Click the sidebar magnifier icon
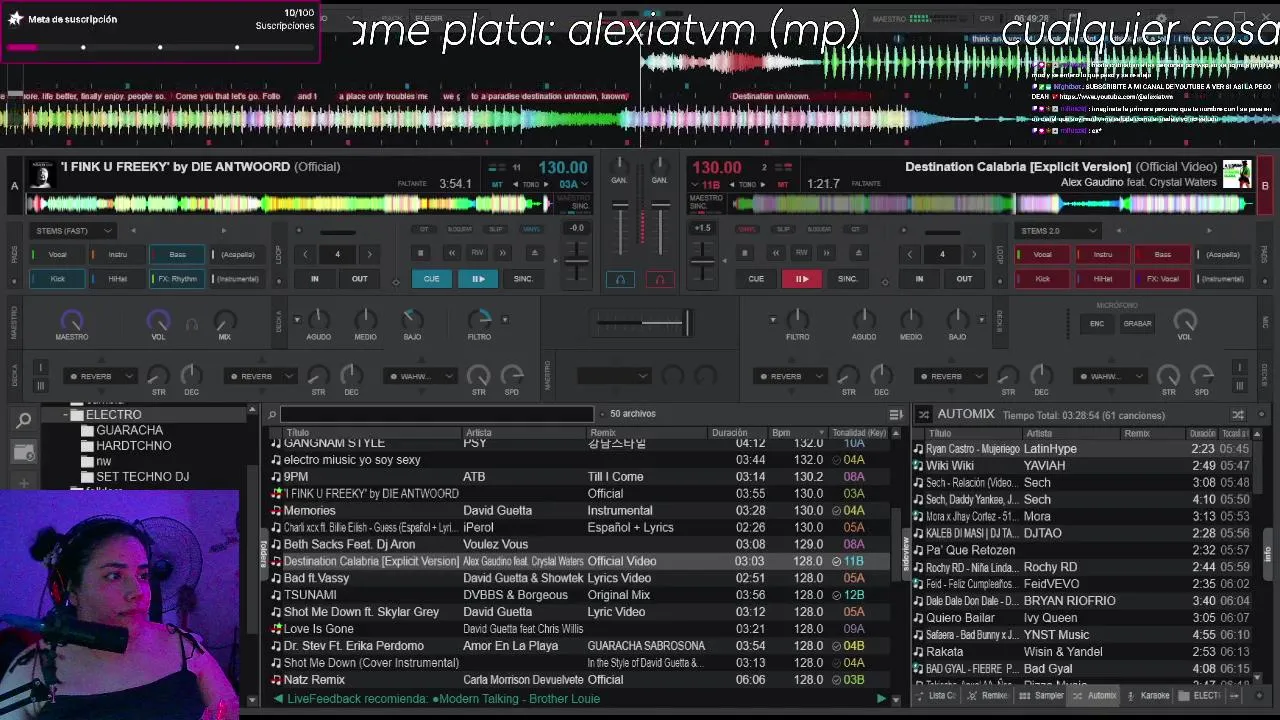This screenshot has width=1280, height=720. 24,420
